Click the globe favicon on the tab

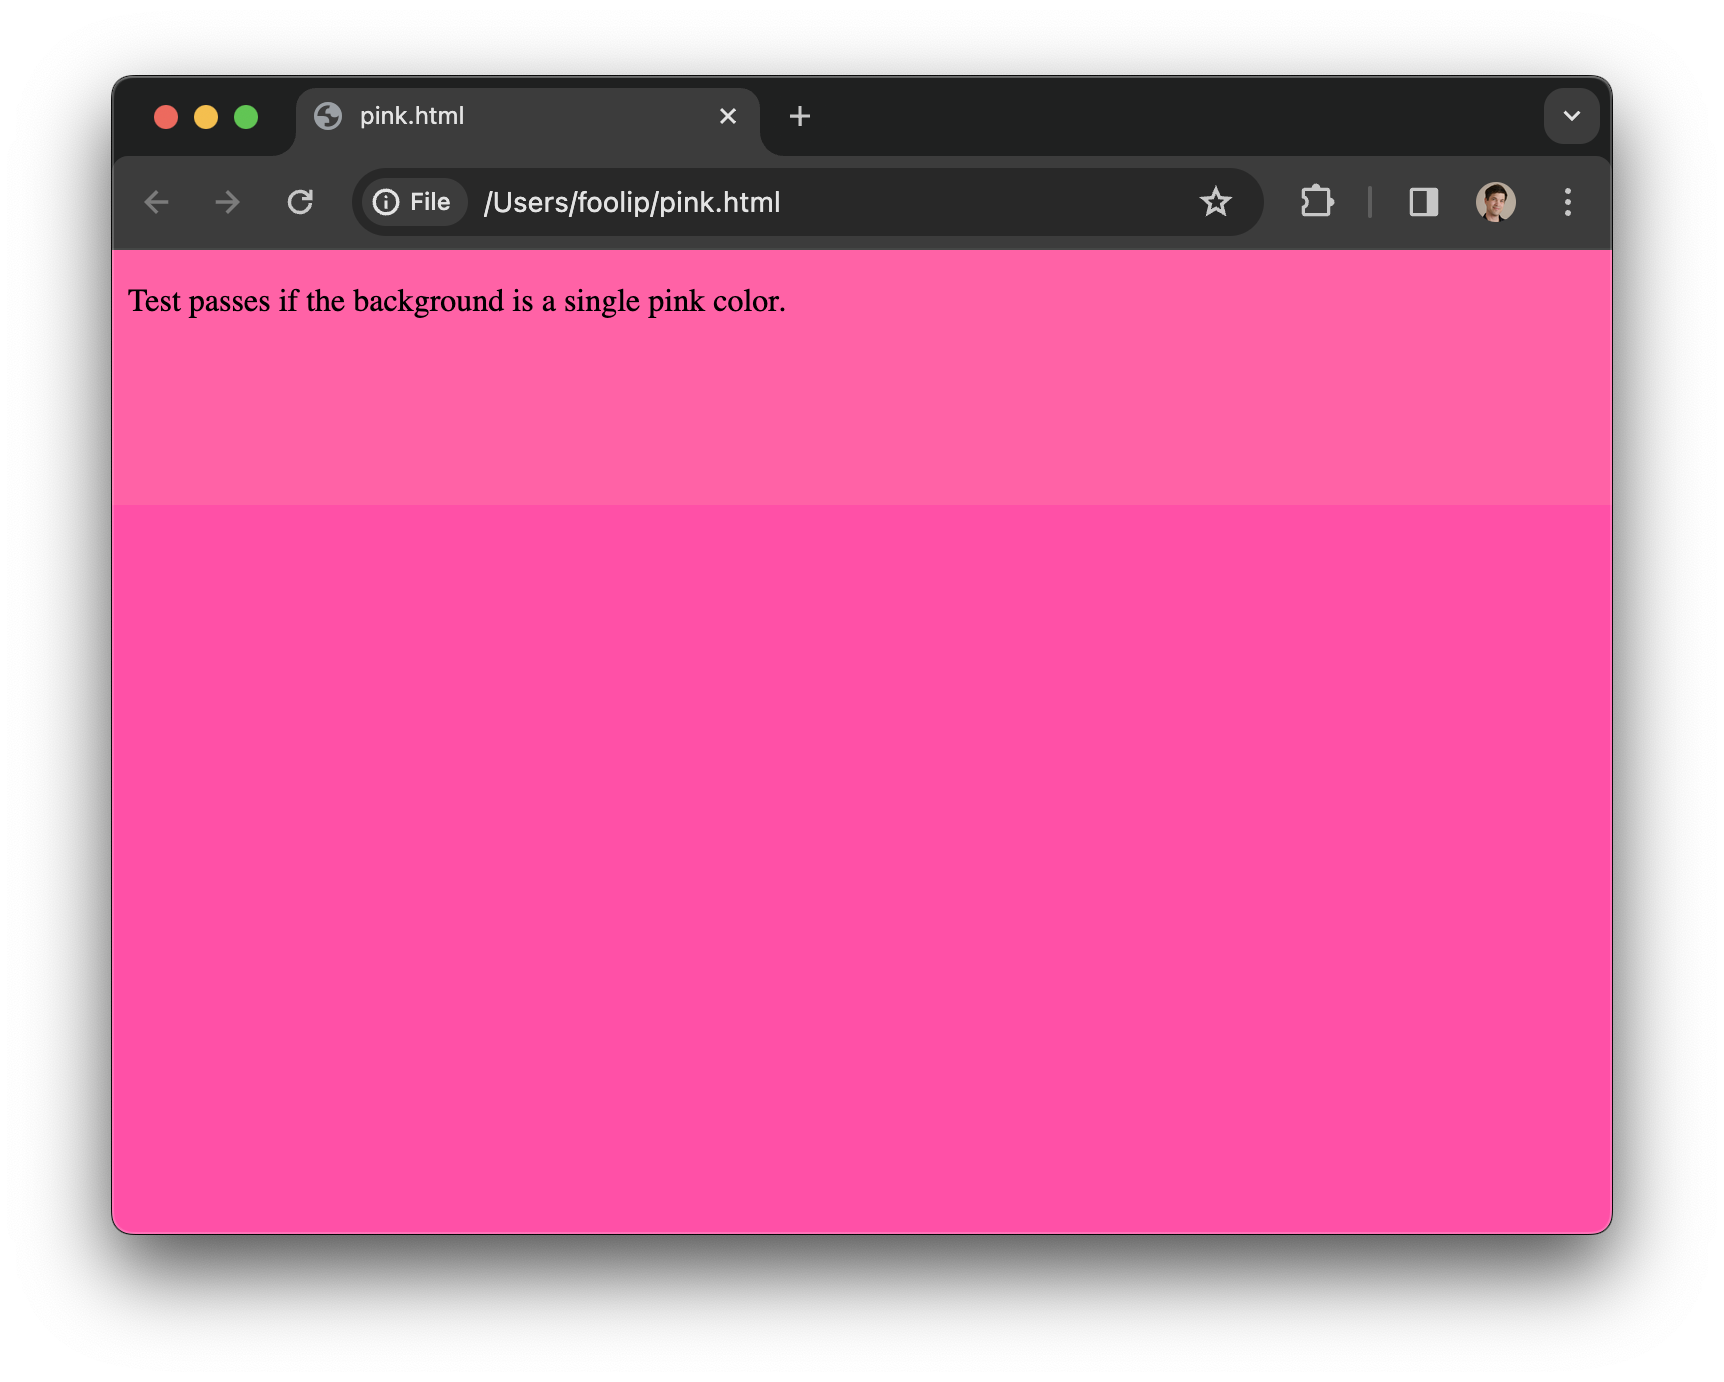click(328, 117)
